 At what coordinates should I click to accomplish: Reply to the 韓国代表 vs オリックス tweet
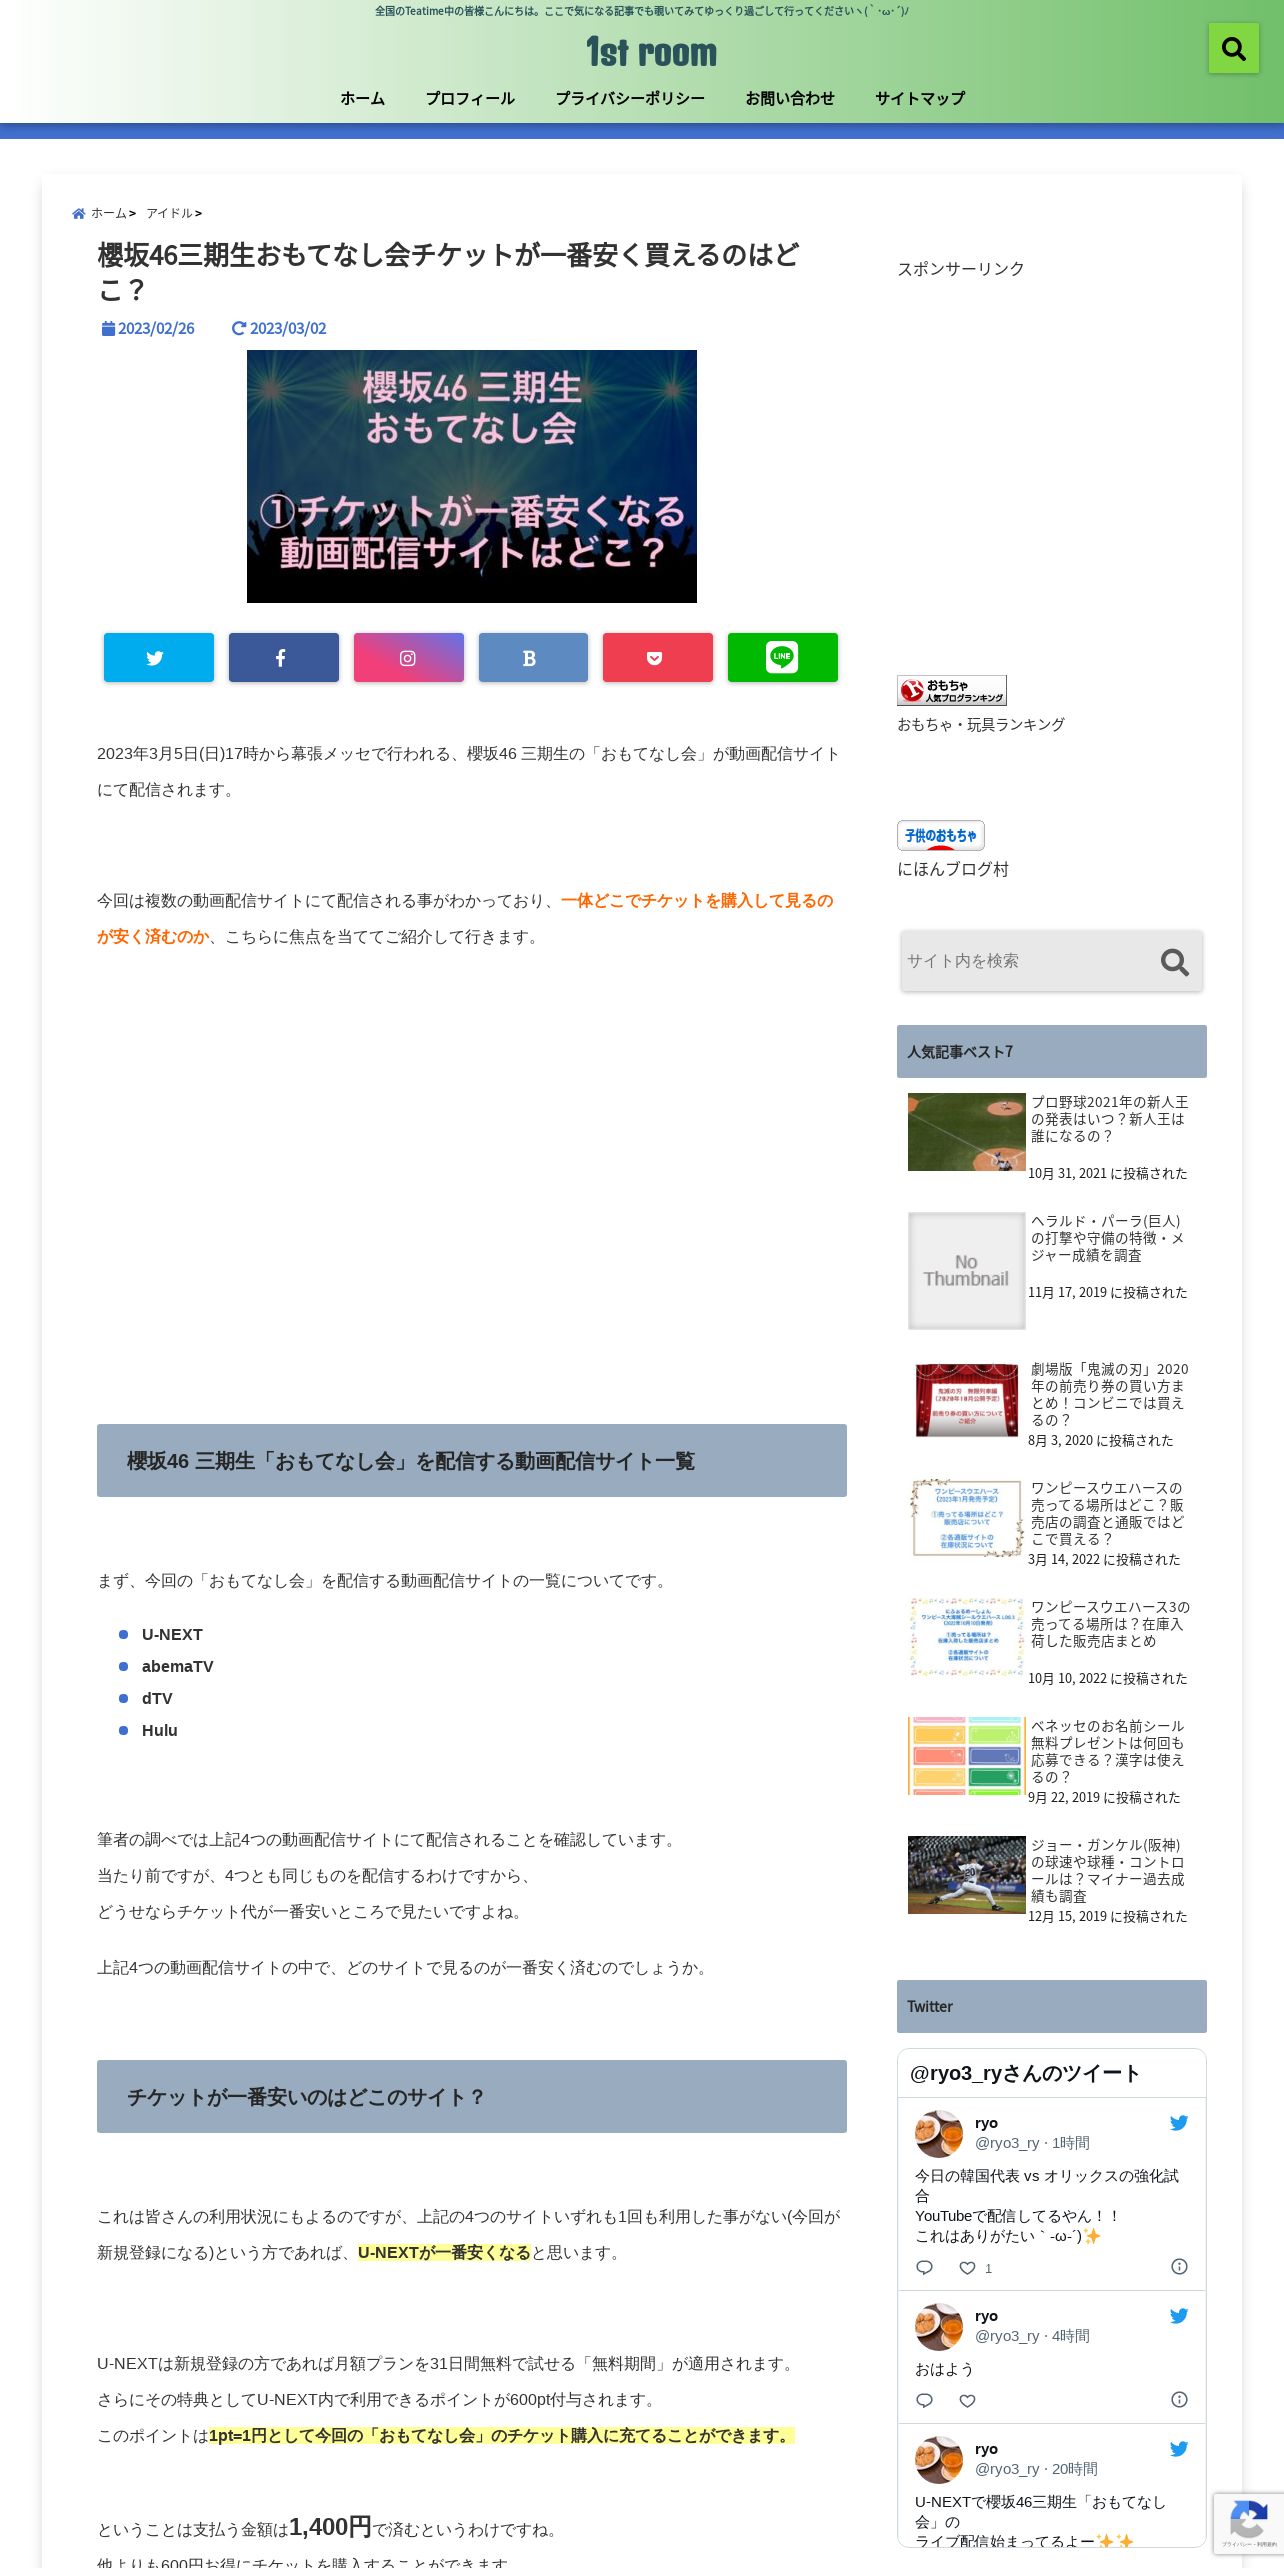coord(924,2268)
